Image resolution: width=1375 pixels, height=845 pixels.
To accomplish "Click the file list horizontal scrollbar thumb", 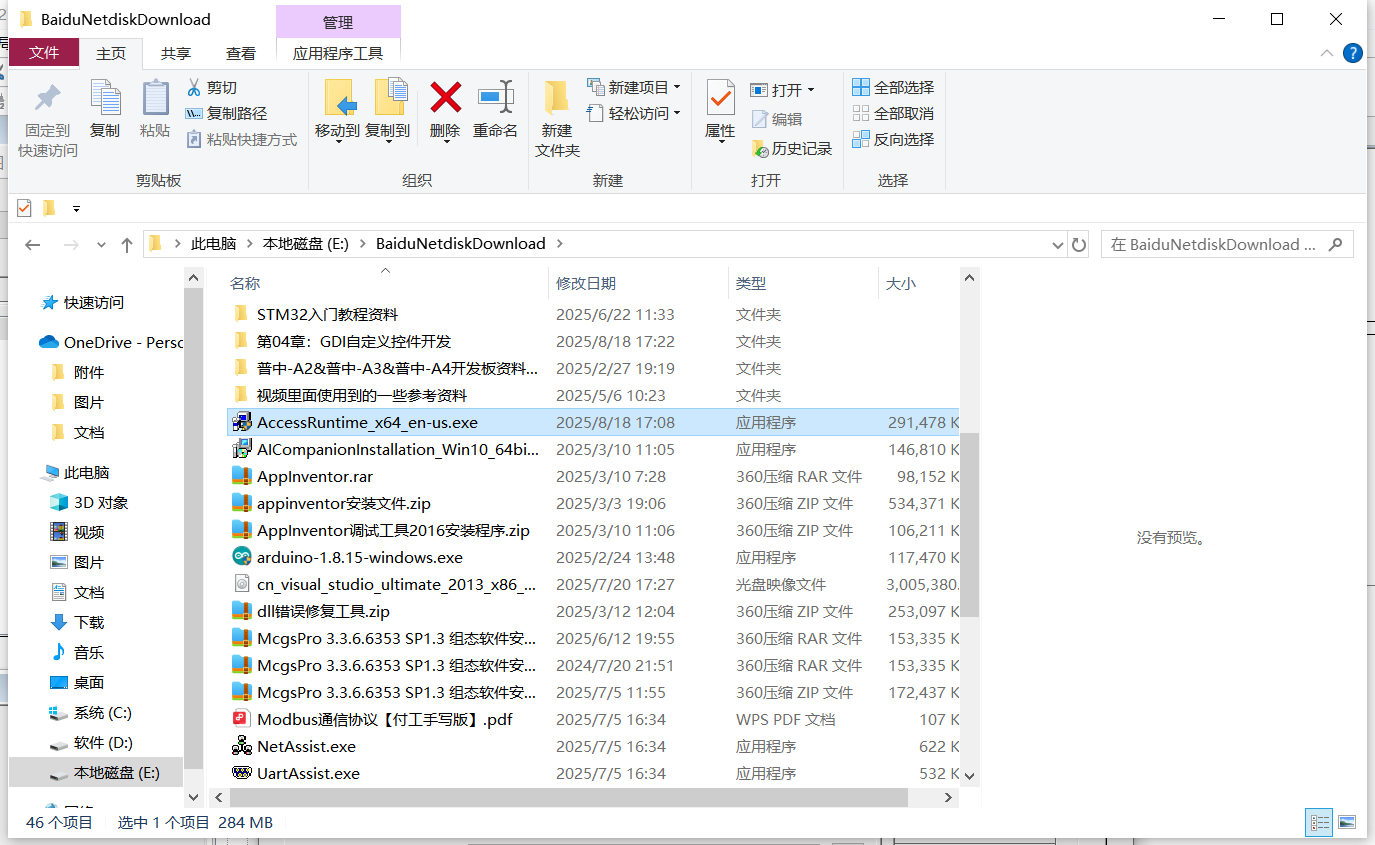I will click(568, 798).
